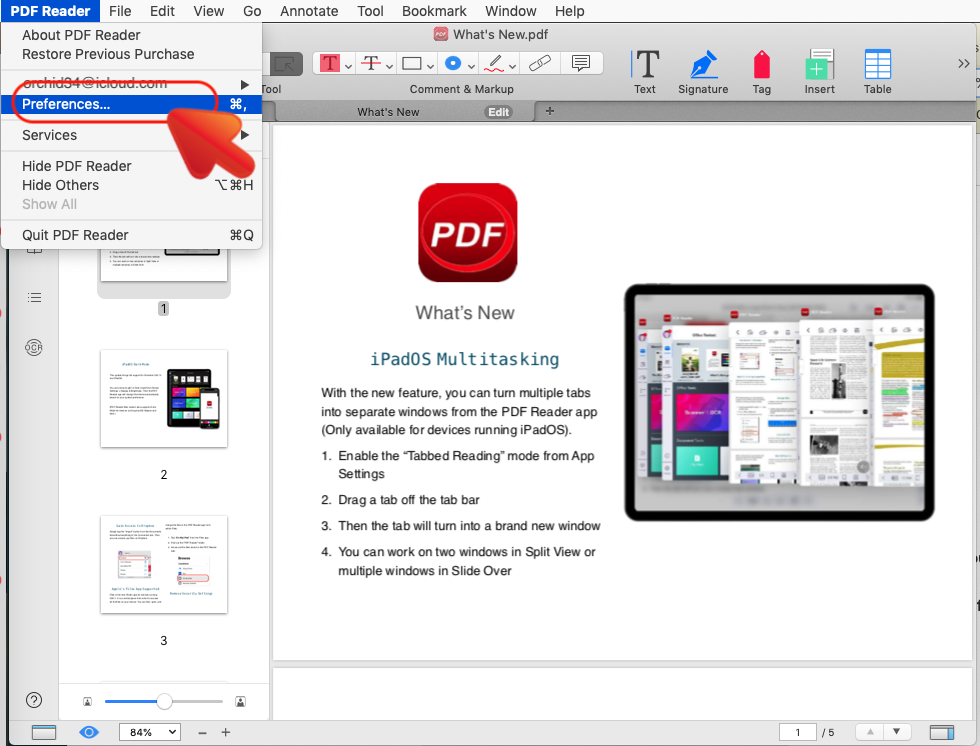Viewport: 980px width, 746px height.
Task: Click the "iPadOS Multitasking" heading text
Action: pos(464,359)
